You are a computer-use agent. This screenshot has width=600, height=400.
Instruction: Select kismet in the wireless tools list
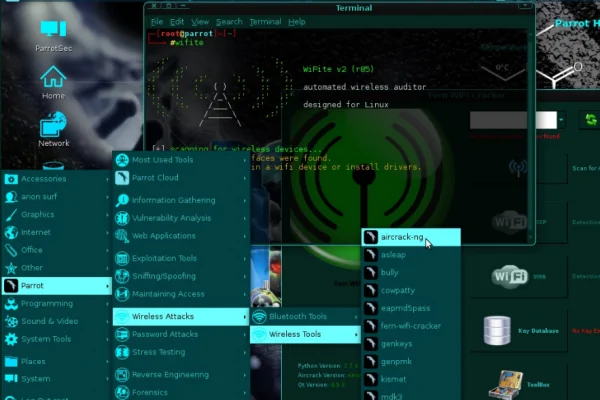click(x=393, y=380)
